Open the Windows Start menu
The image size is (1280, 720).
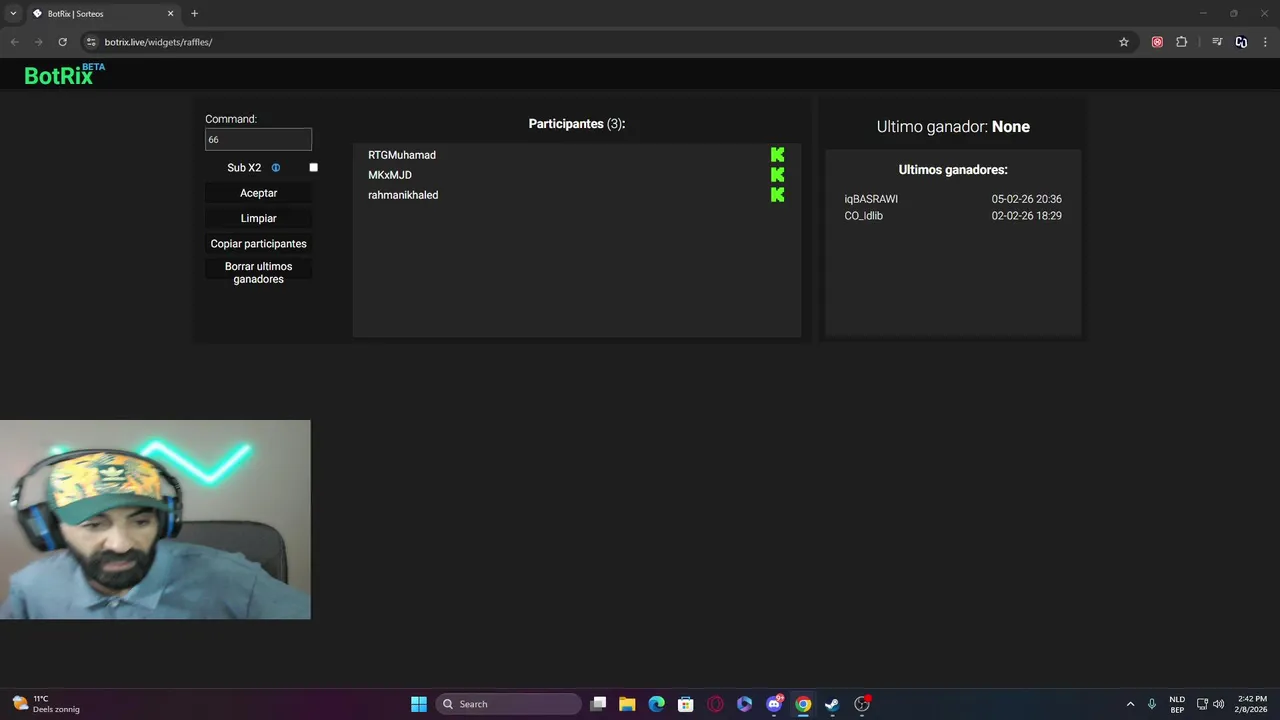[419, 704]
